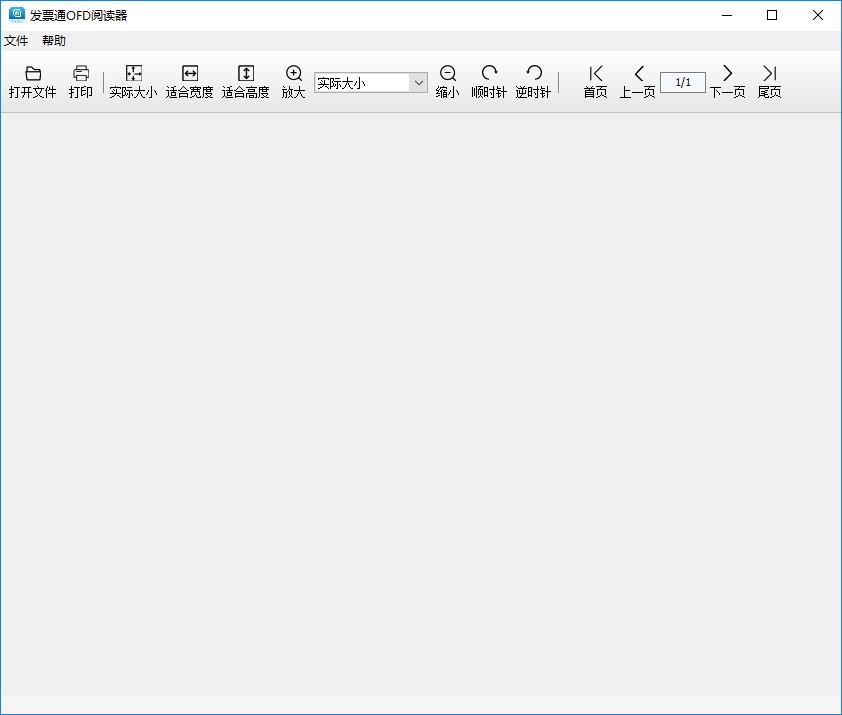Maximize the OFD reader window
Viewport: 842px width, 715px height.
pos(772,15)
